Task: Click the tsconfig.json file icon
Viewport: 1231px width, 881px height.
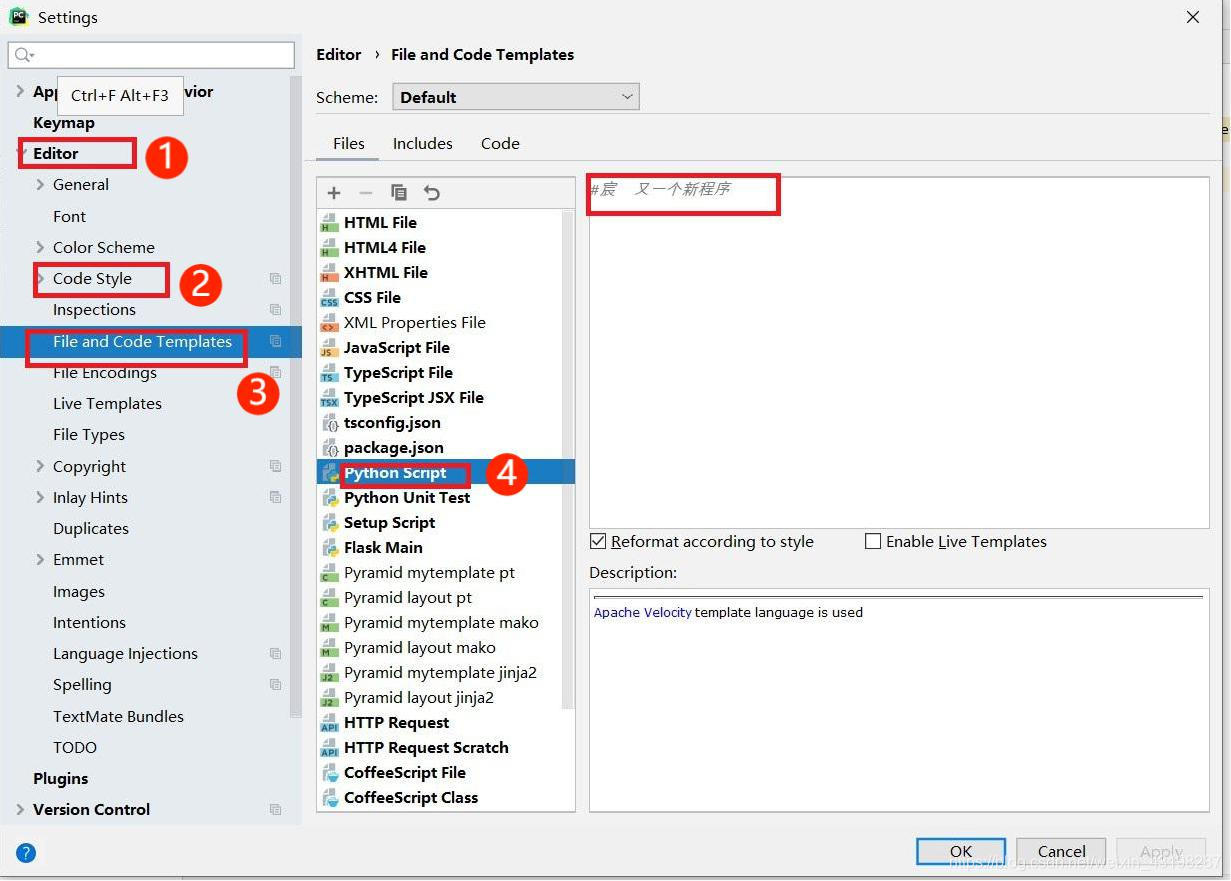Action: (329, 423)
